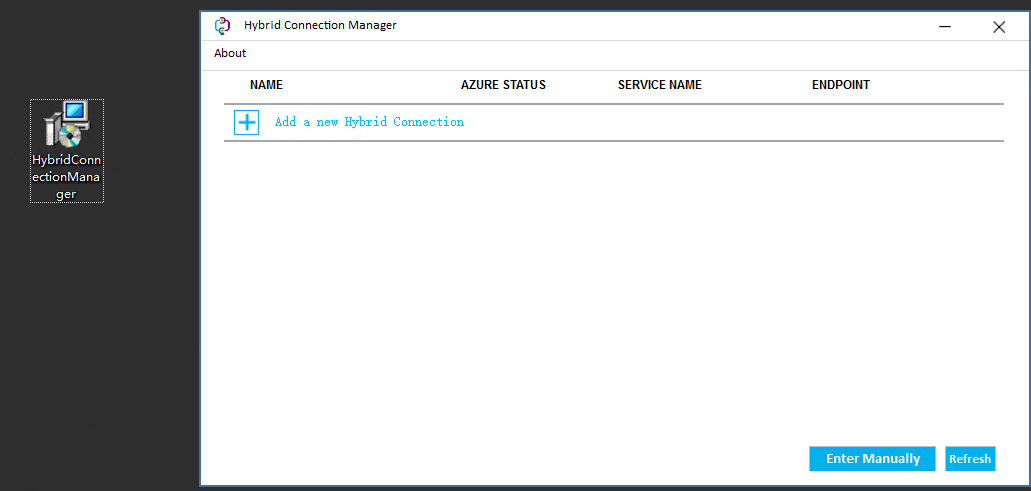The width and height of the screenshot is (1031, 491).
Task: Click the Hybrid Connection Manager title bar logo
Action: (x=223, y=26)
